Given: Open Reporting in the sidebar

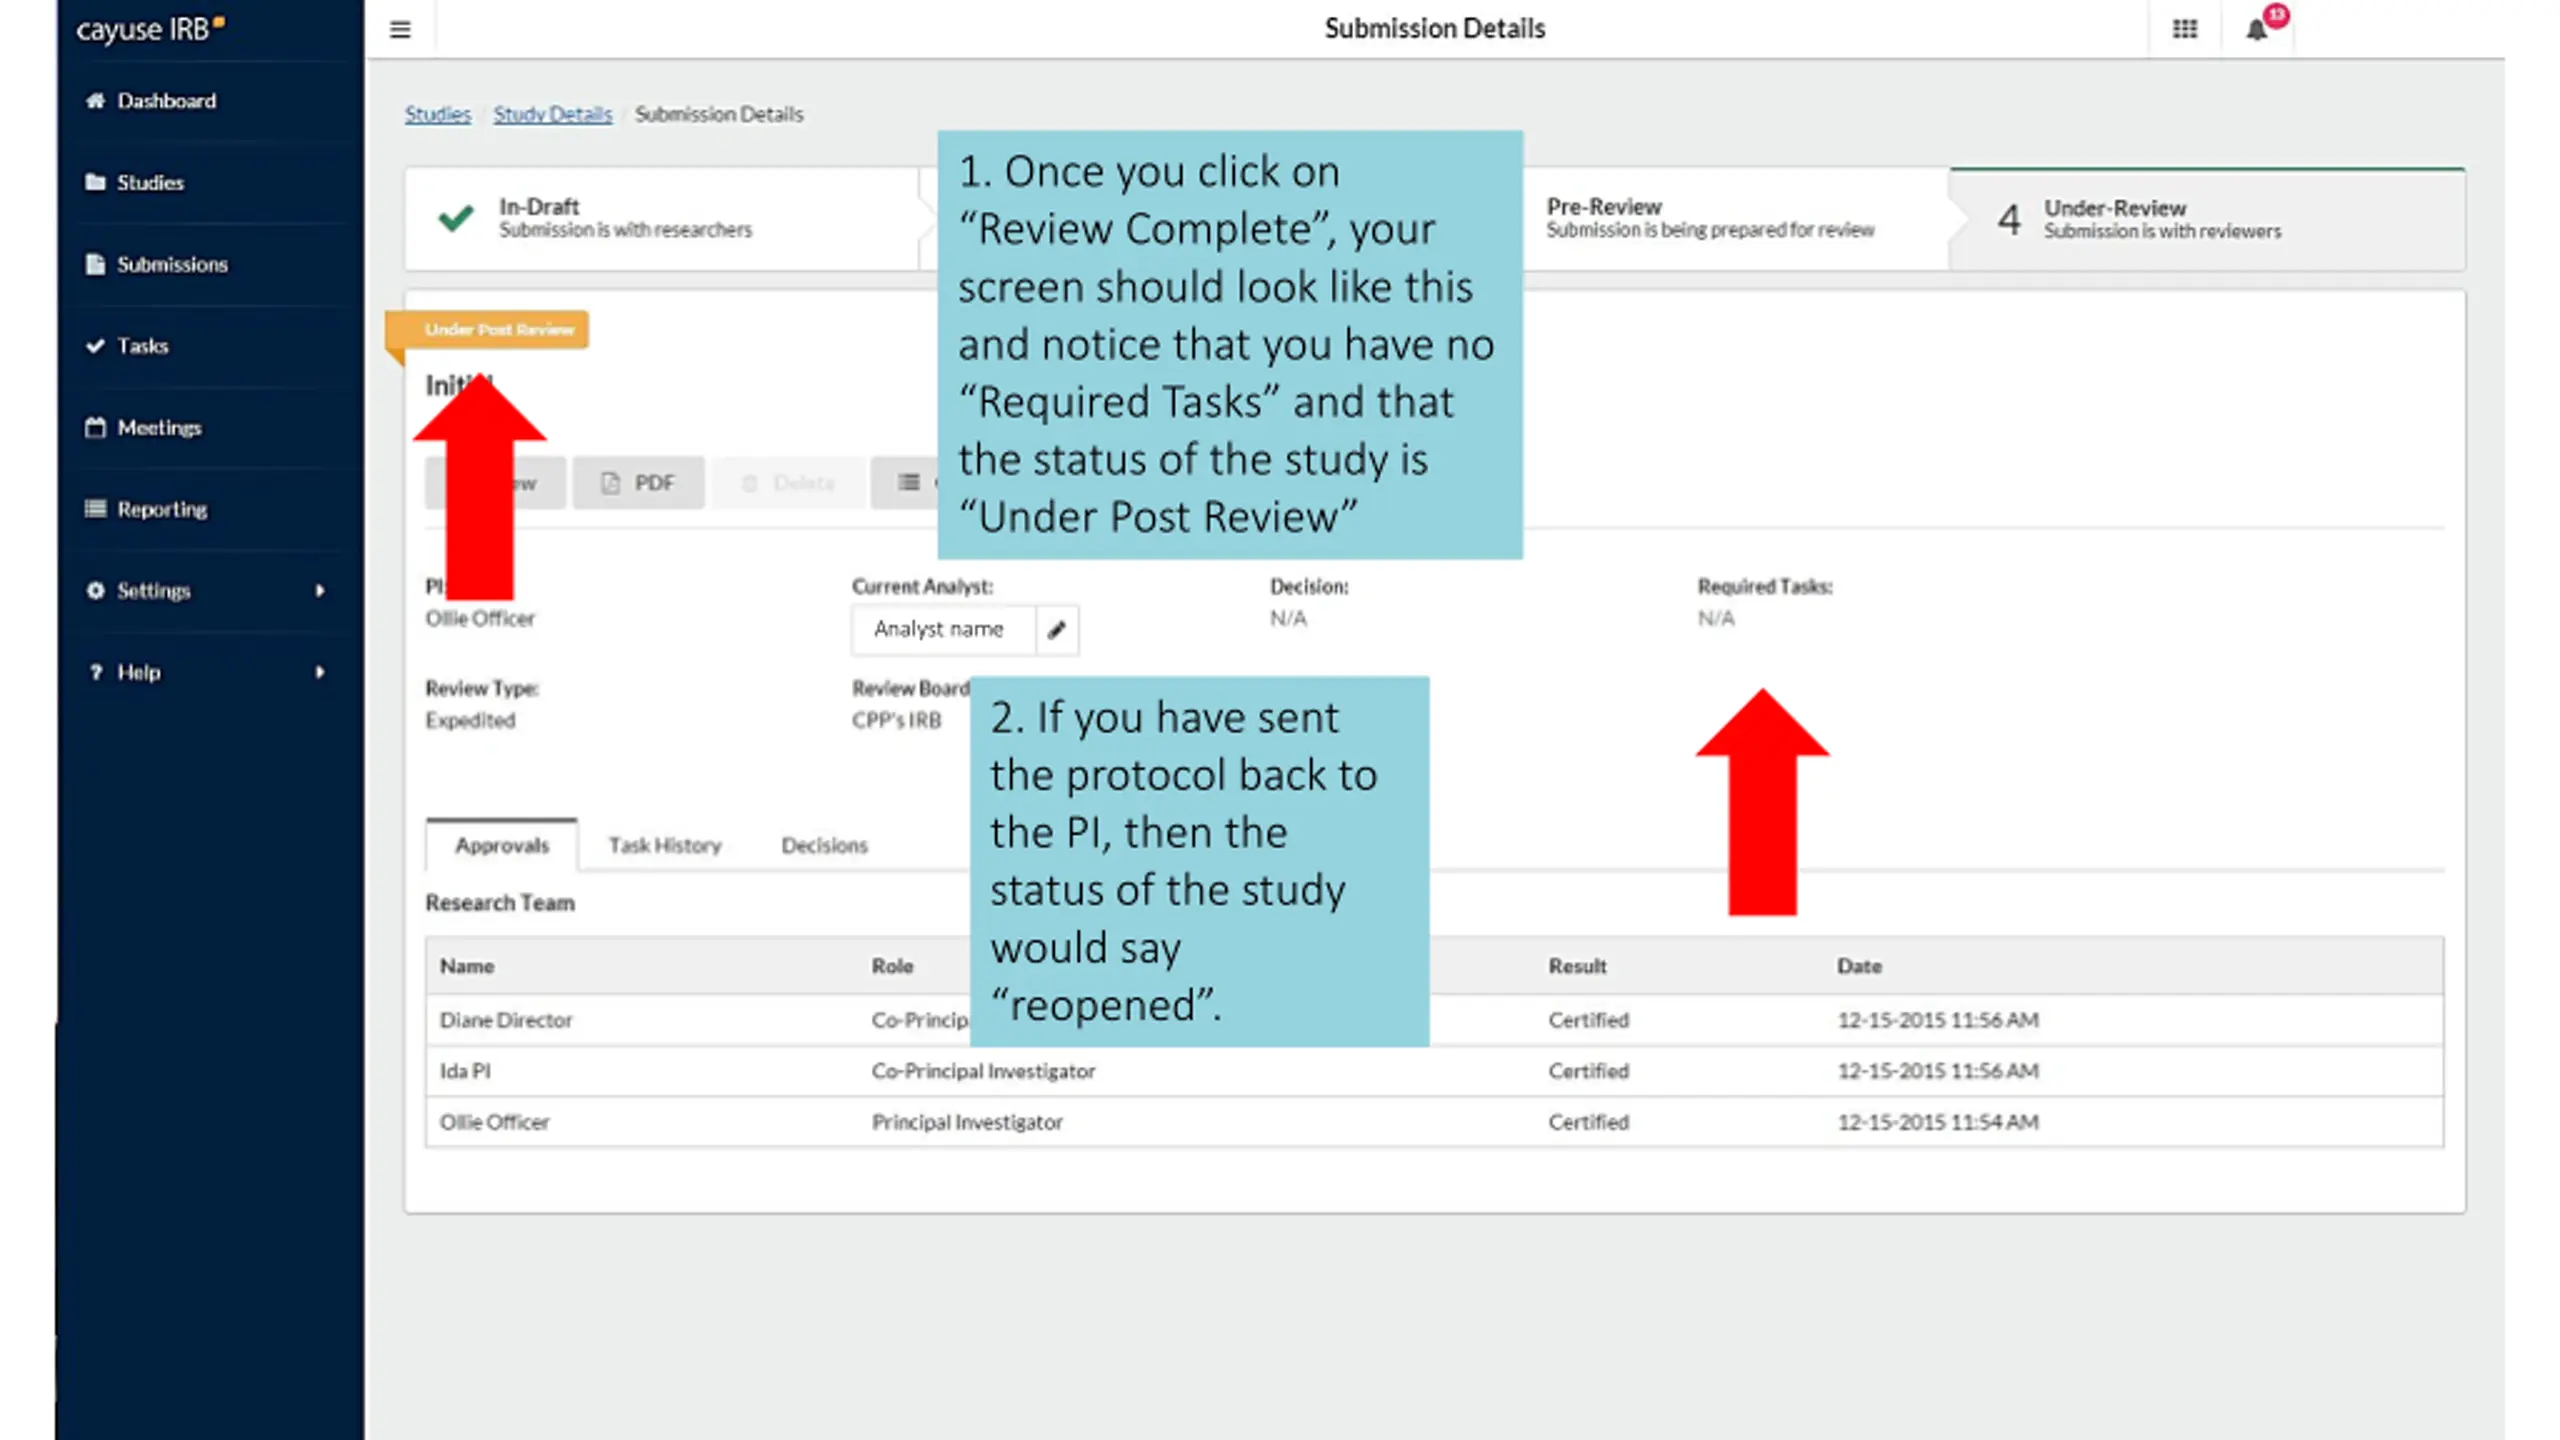Looking at the screenshot, I should tap(147, 509).
